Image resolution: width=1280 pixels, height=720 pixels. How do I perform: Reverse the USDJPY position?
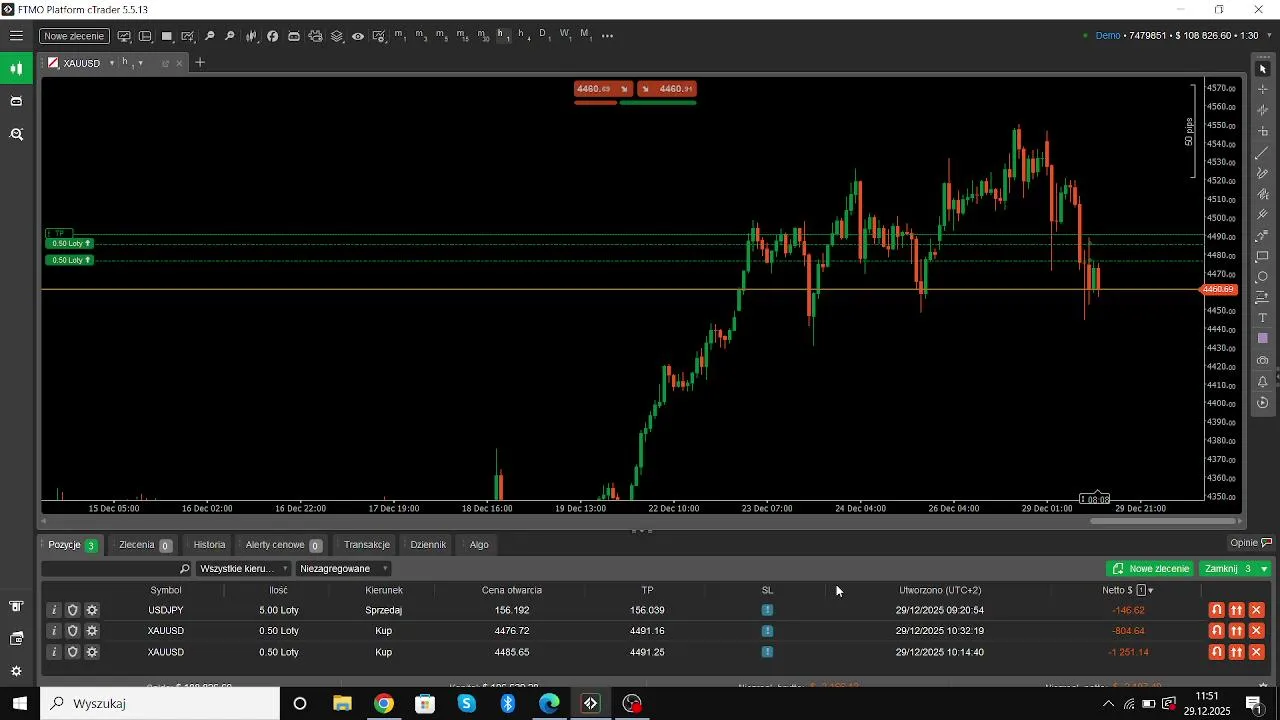pos(1216,610)
